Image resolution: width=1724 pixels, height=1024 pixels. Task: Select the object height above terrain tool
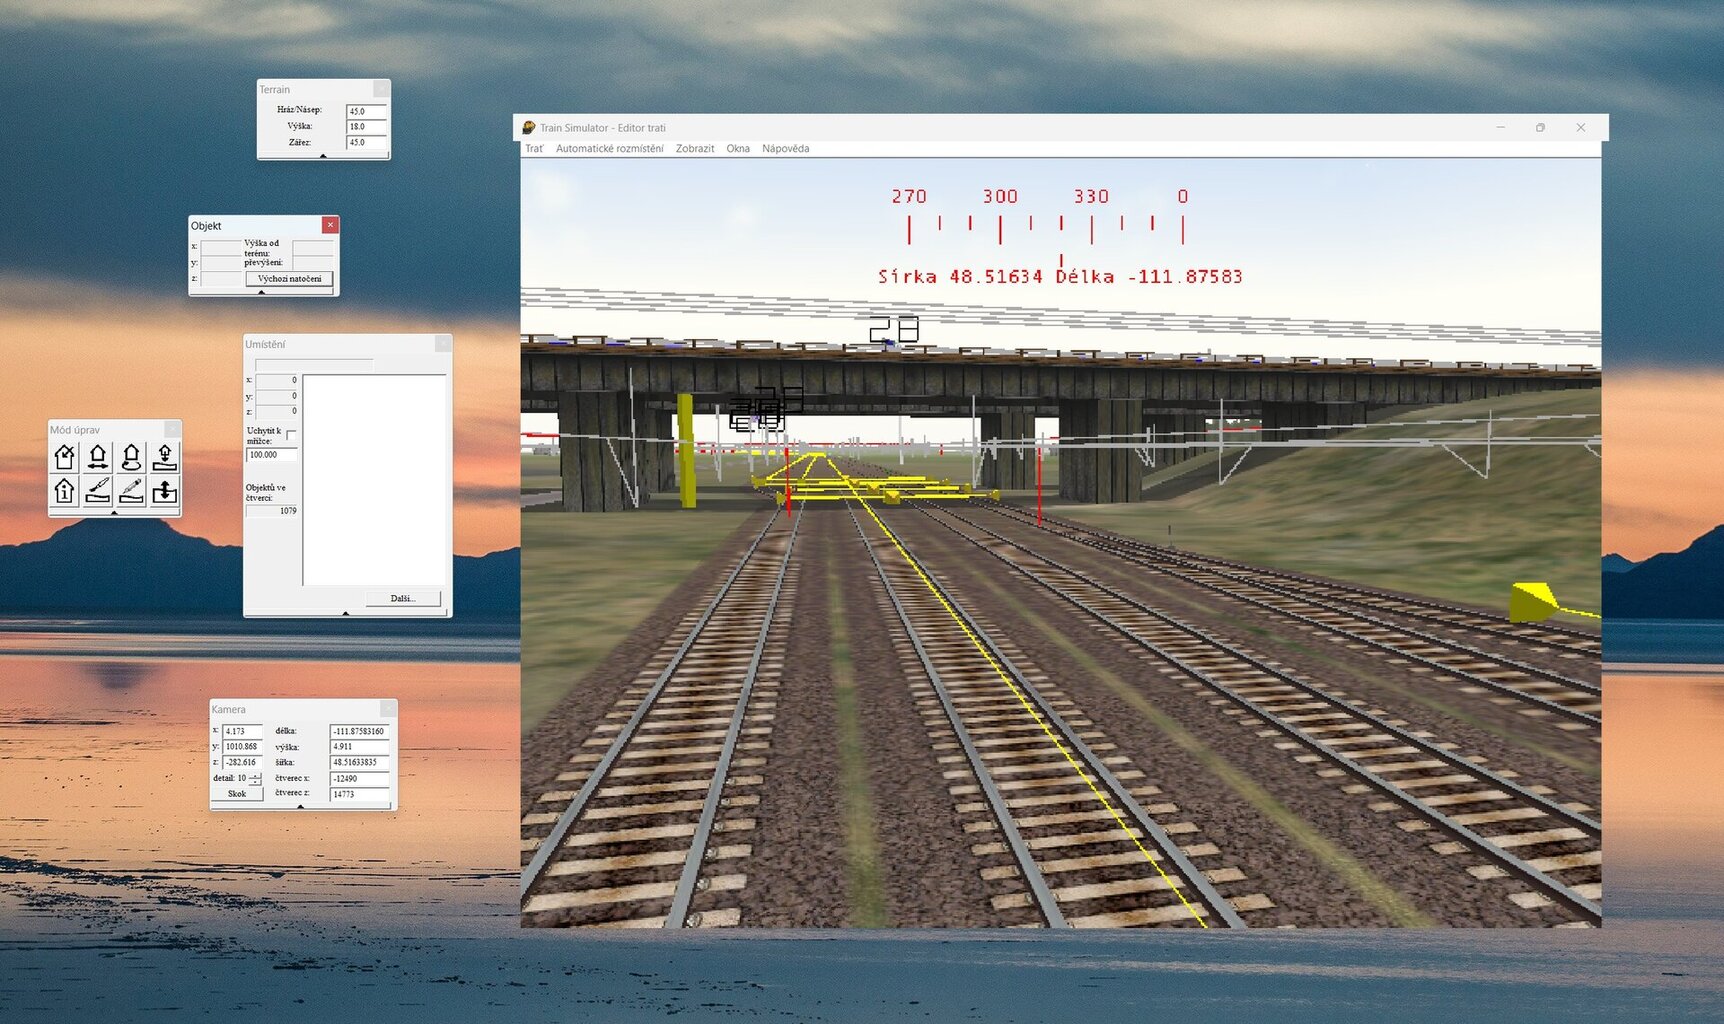click(x=164, y=457)
